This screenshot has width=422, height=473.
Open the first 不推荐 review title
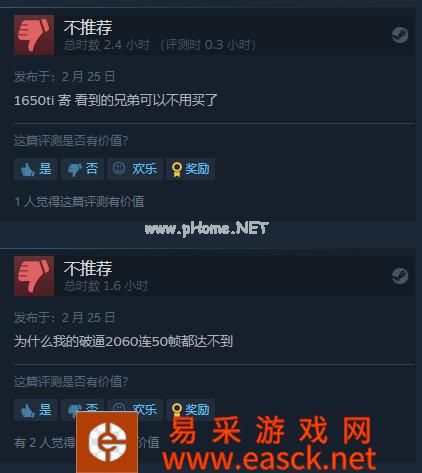click(x=88, y=27)
